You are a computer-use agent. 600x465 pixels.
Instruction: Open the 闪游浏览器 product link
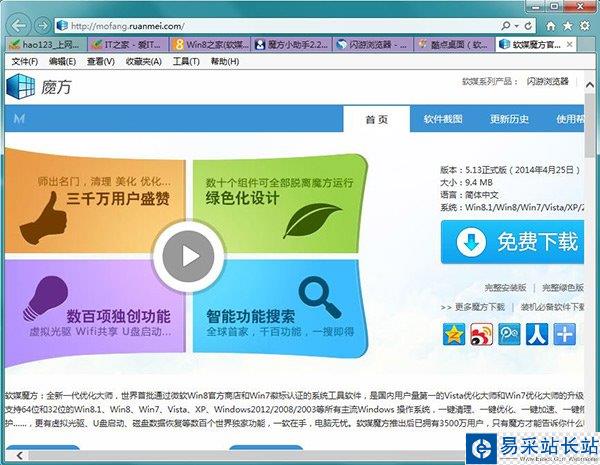point(548,81)
